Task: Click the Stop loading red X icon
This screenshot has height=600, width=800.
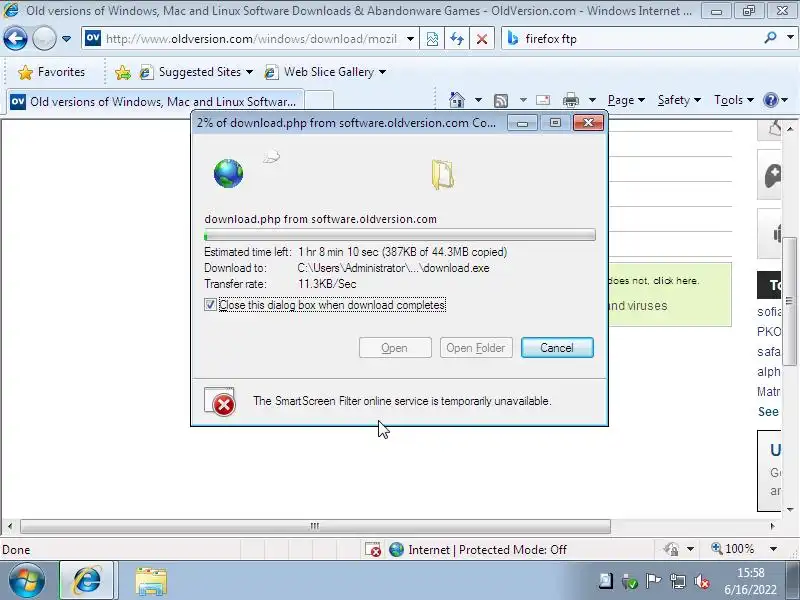Action: (x=481, y=39)
